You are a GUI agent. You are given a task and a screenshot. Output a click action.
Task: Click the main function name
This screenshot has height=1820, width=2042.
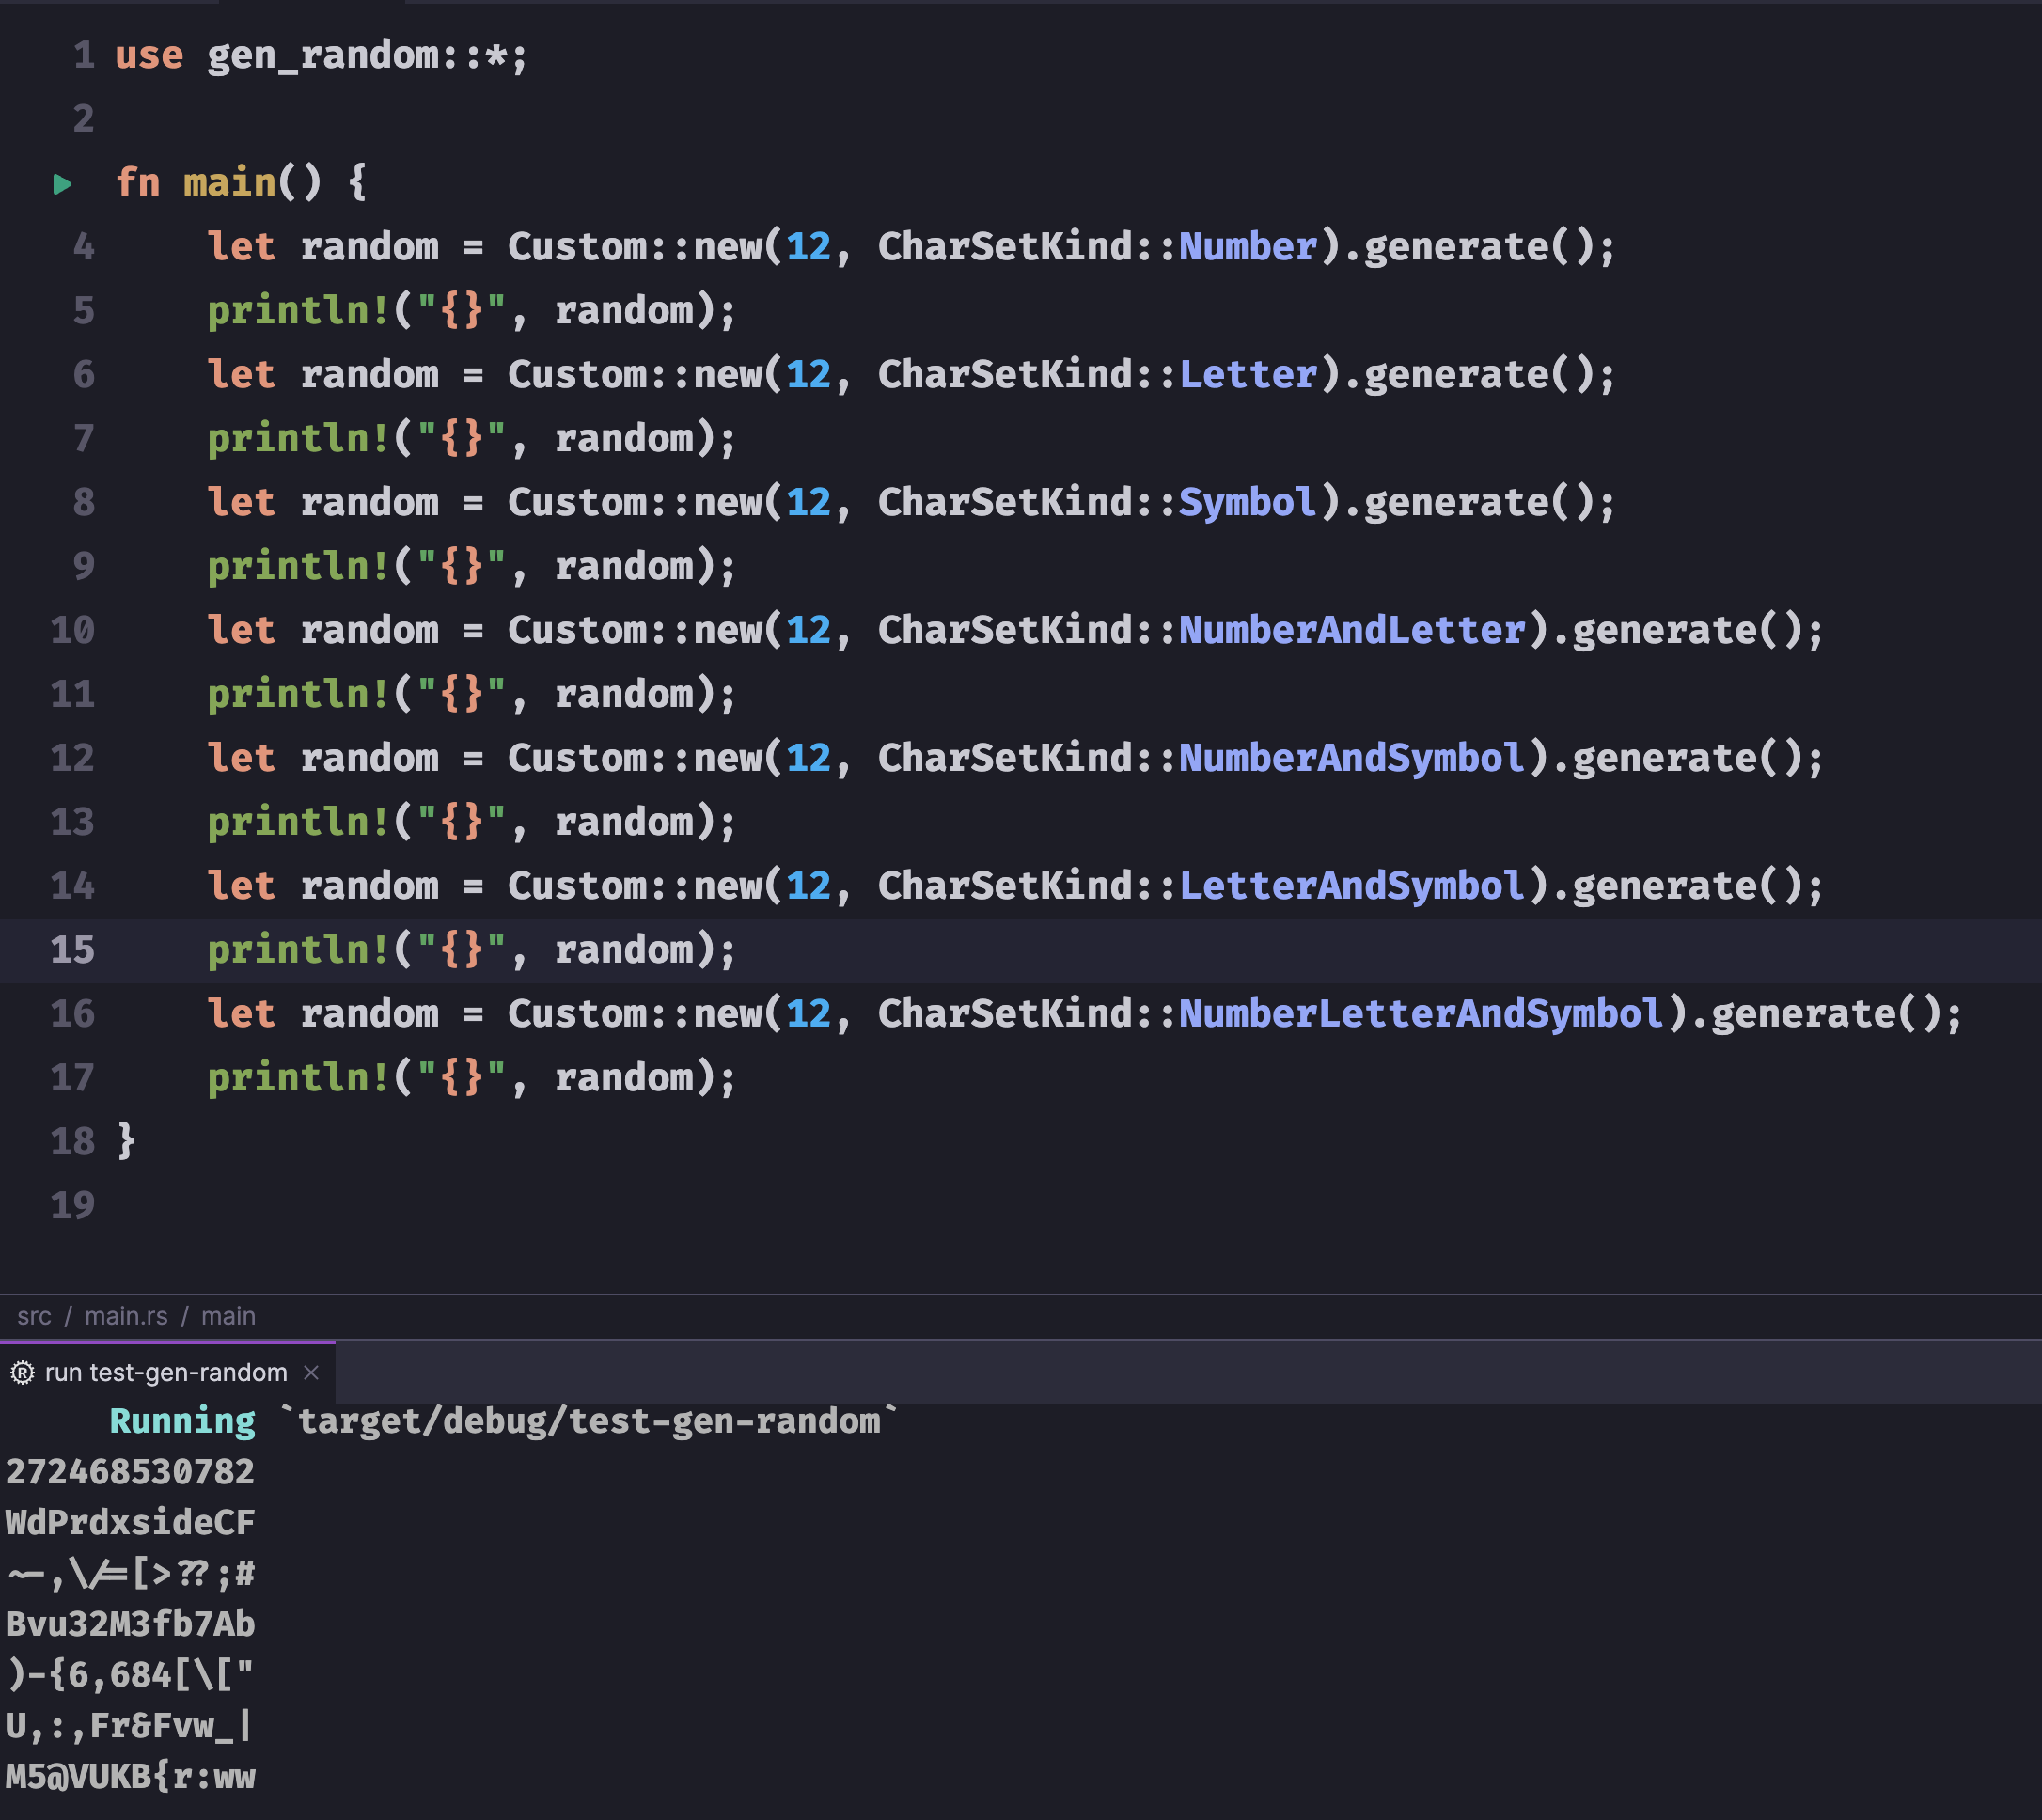pos(230,183)
